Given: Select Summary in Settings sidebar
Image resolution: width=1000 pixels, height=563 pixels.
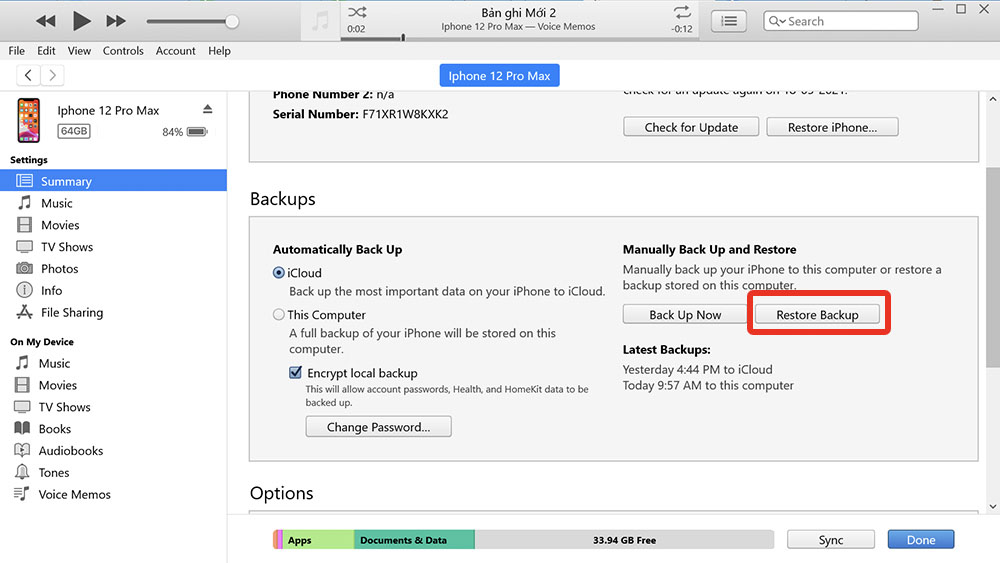Looking at the screenshot, I should pos(114,180).
